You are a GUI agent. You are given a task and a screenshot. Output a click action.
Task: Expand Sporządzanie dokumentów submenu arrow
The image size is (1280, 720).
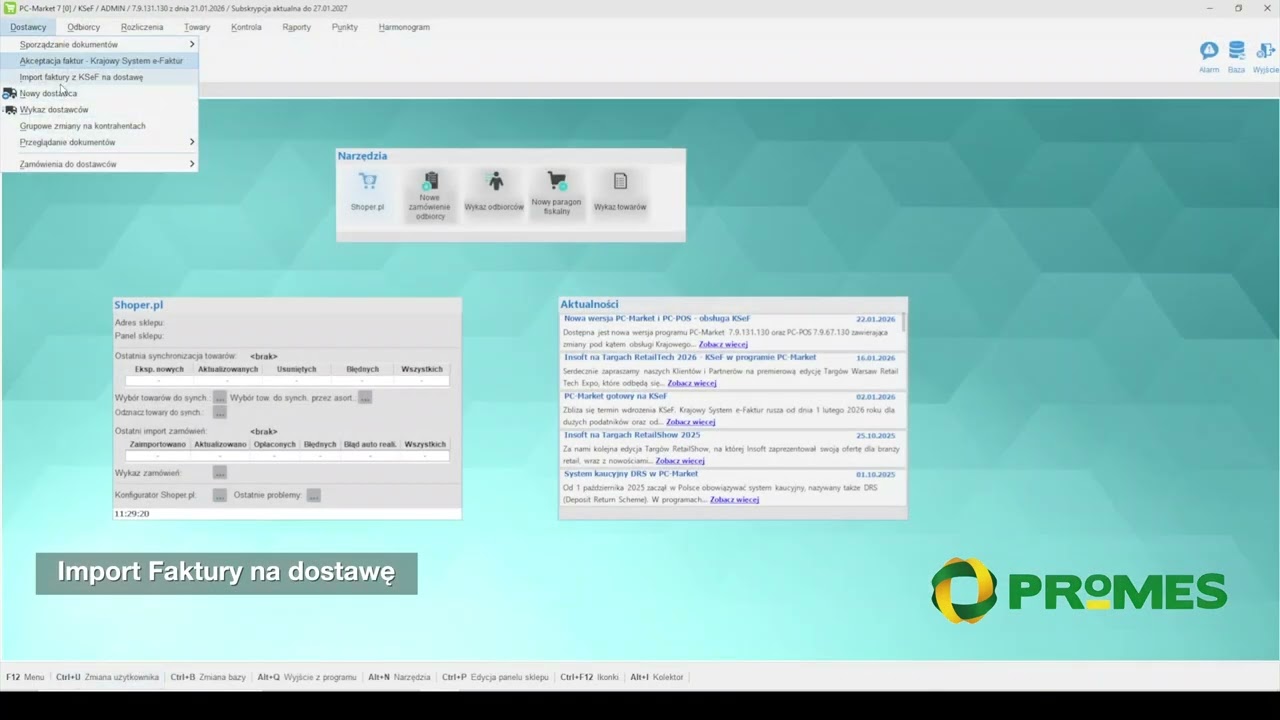tap(192, 45)
